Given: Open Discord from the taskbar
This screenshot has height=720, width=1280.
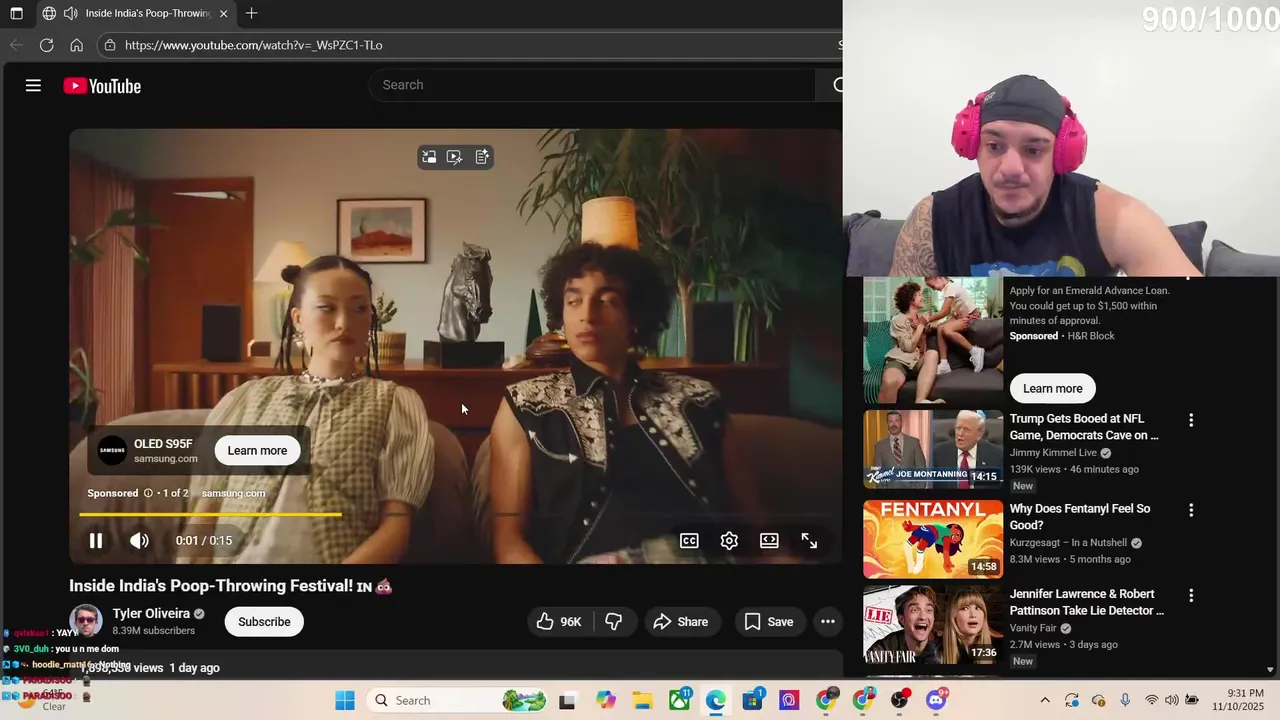Looking at the screenshot, I should (x=937, y=699).
